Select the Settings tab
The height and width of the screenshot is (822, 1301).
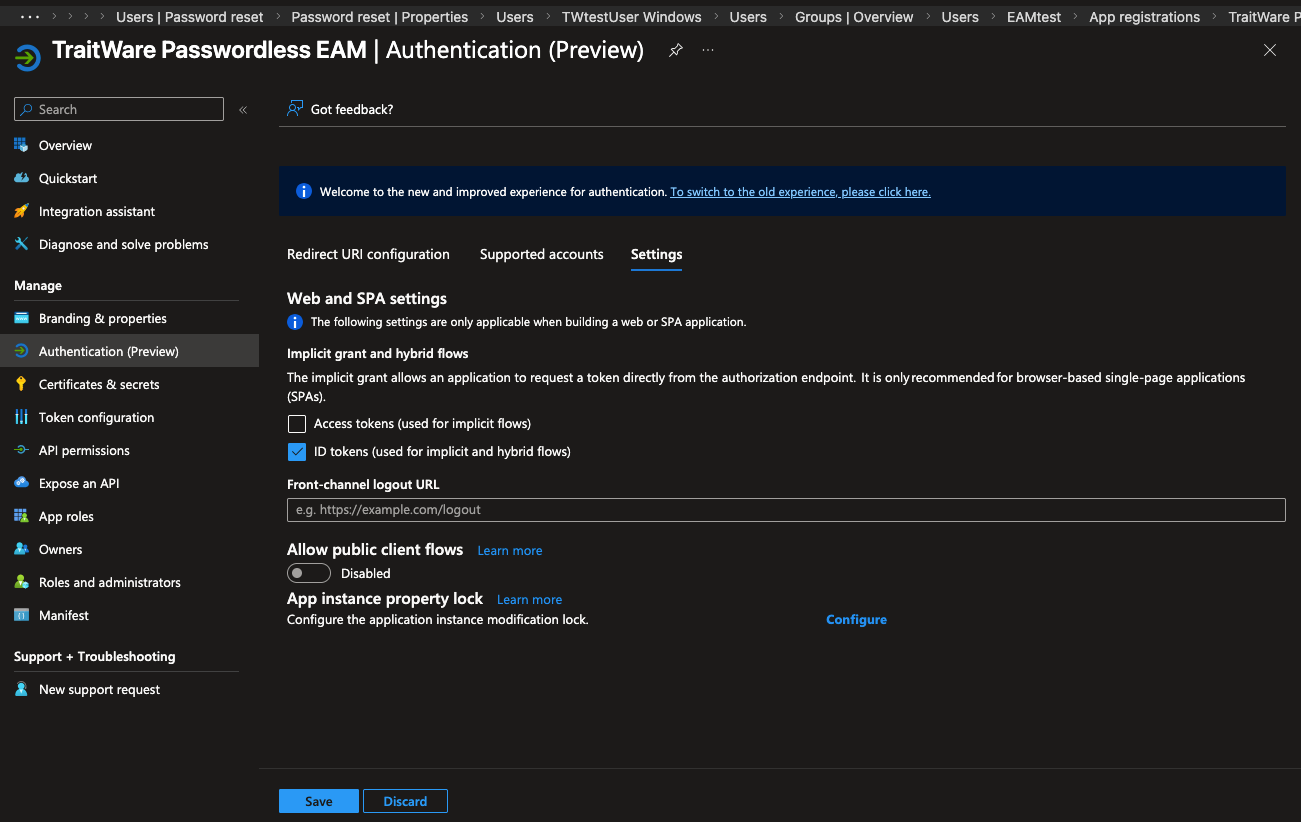[656, 255]
